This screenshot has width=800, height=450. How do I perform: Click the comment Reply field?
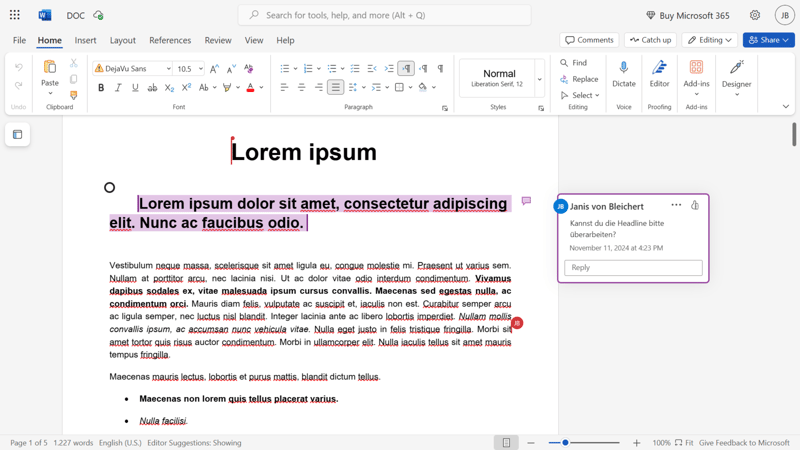[x=633, y=268]
